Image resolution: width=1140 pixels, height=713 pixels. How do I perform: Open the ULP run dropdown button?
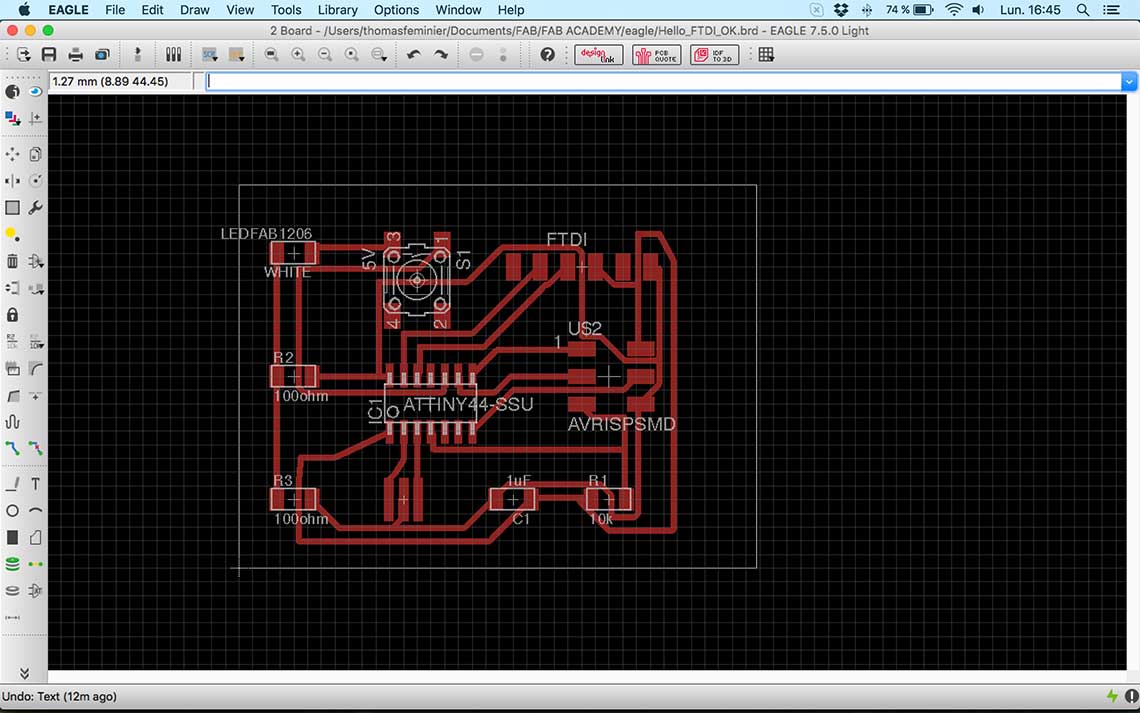(236, 55)
